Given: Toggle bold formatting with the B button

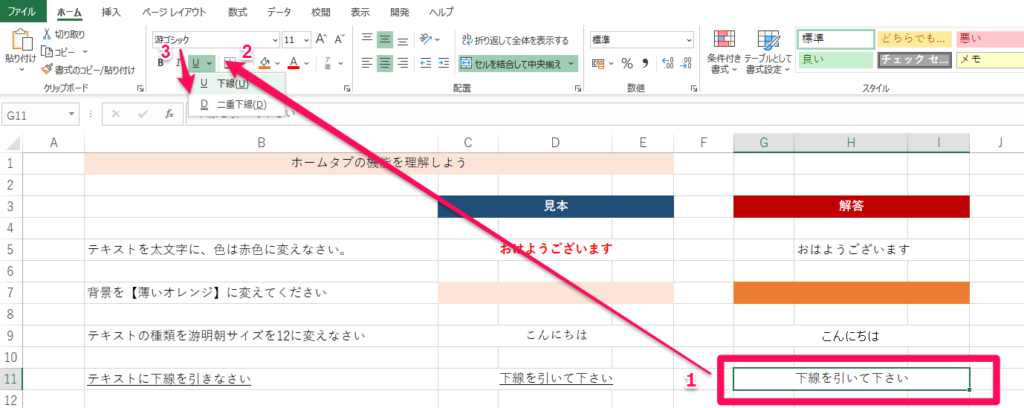Looking at the screenshot, I should pyautogui.click(x=161, y=63).
